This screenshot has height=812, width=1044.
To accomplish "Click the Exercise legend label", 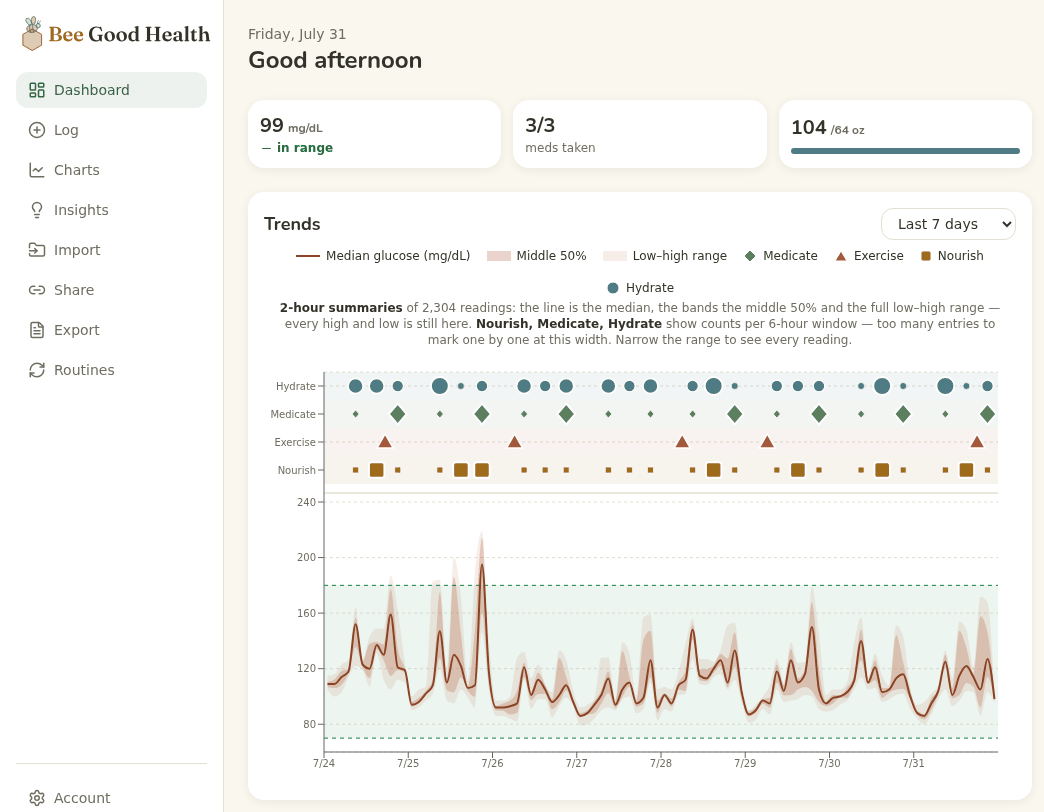I will point(878,256).
